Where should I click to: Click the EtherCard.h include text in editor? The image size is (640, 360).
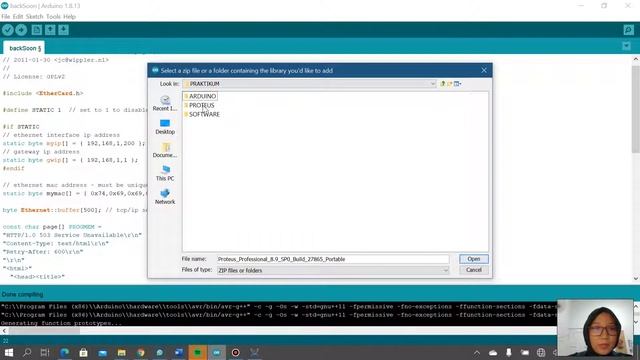pos(60,93)
